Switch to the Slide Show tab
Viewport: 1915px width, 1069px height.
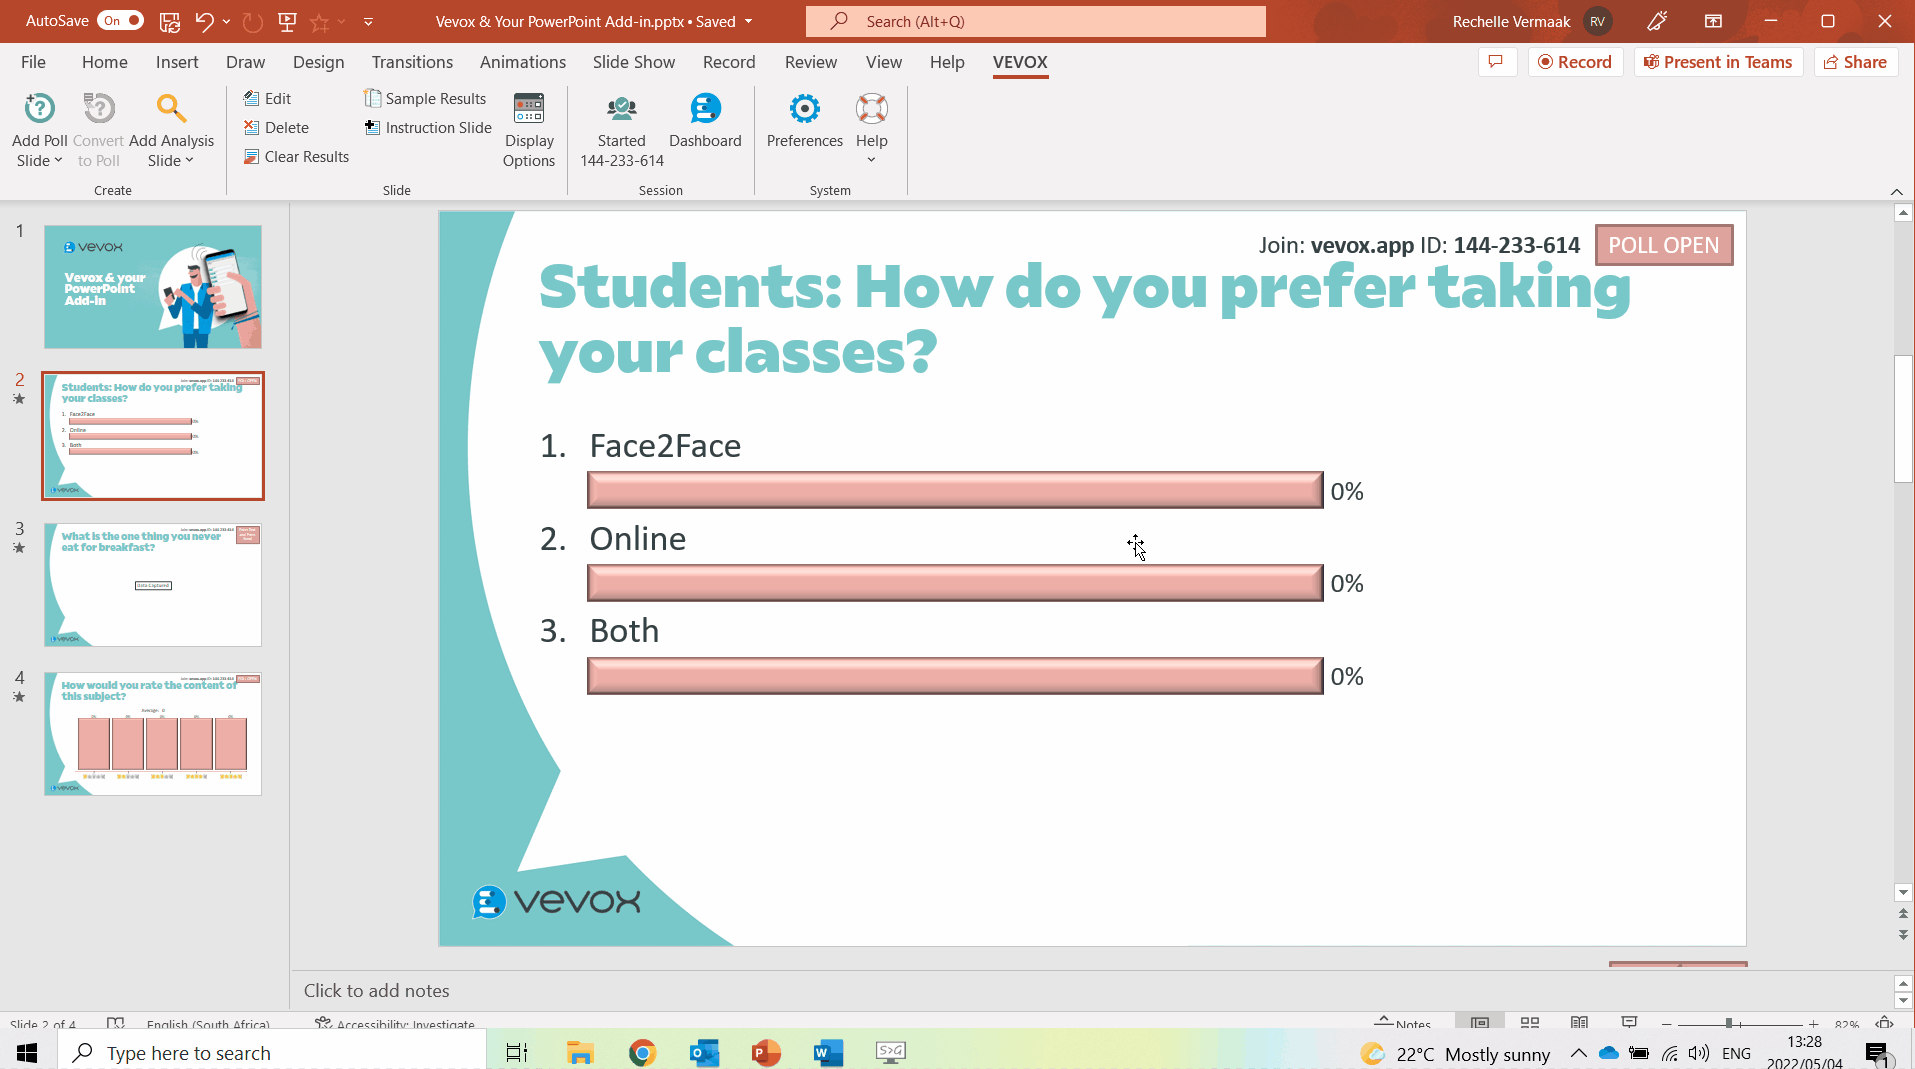tap(634, 62)
